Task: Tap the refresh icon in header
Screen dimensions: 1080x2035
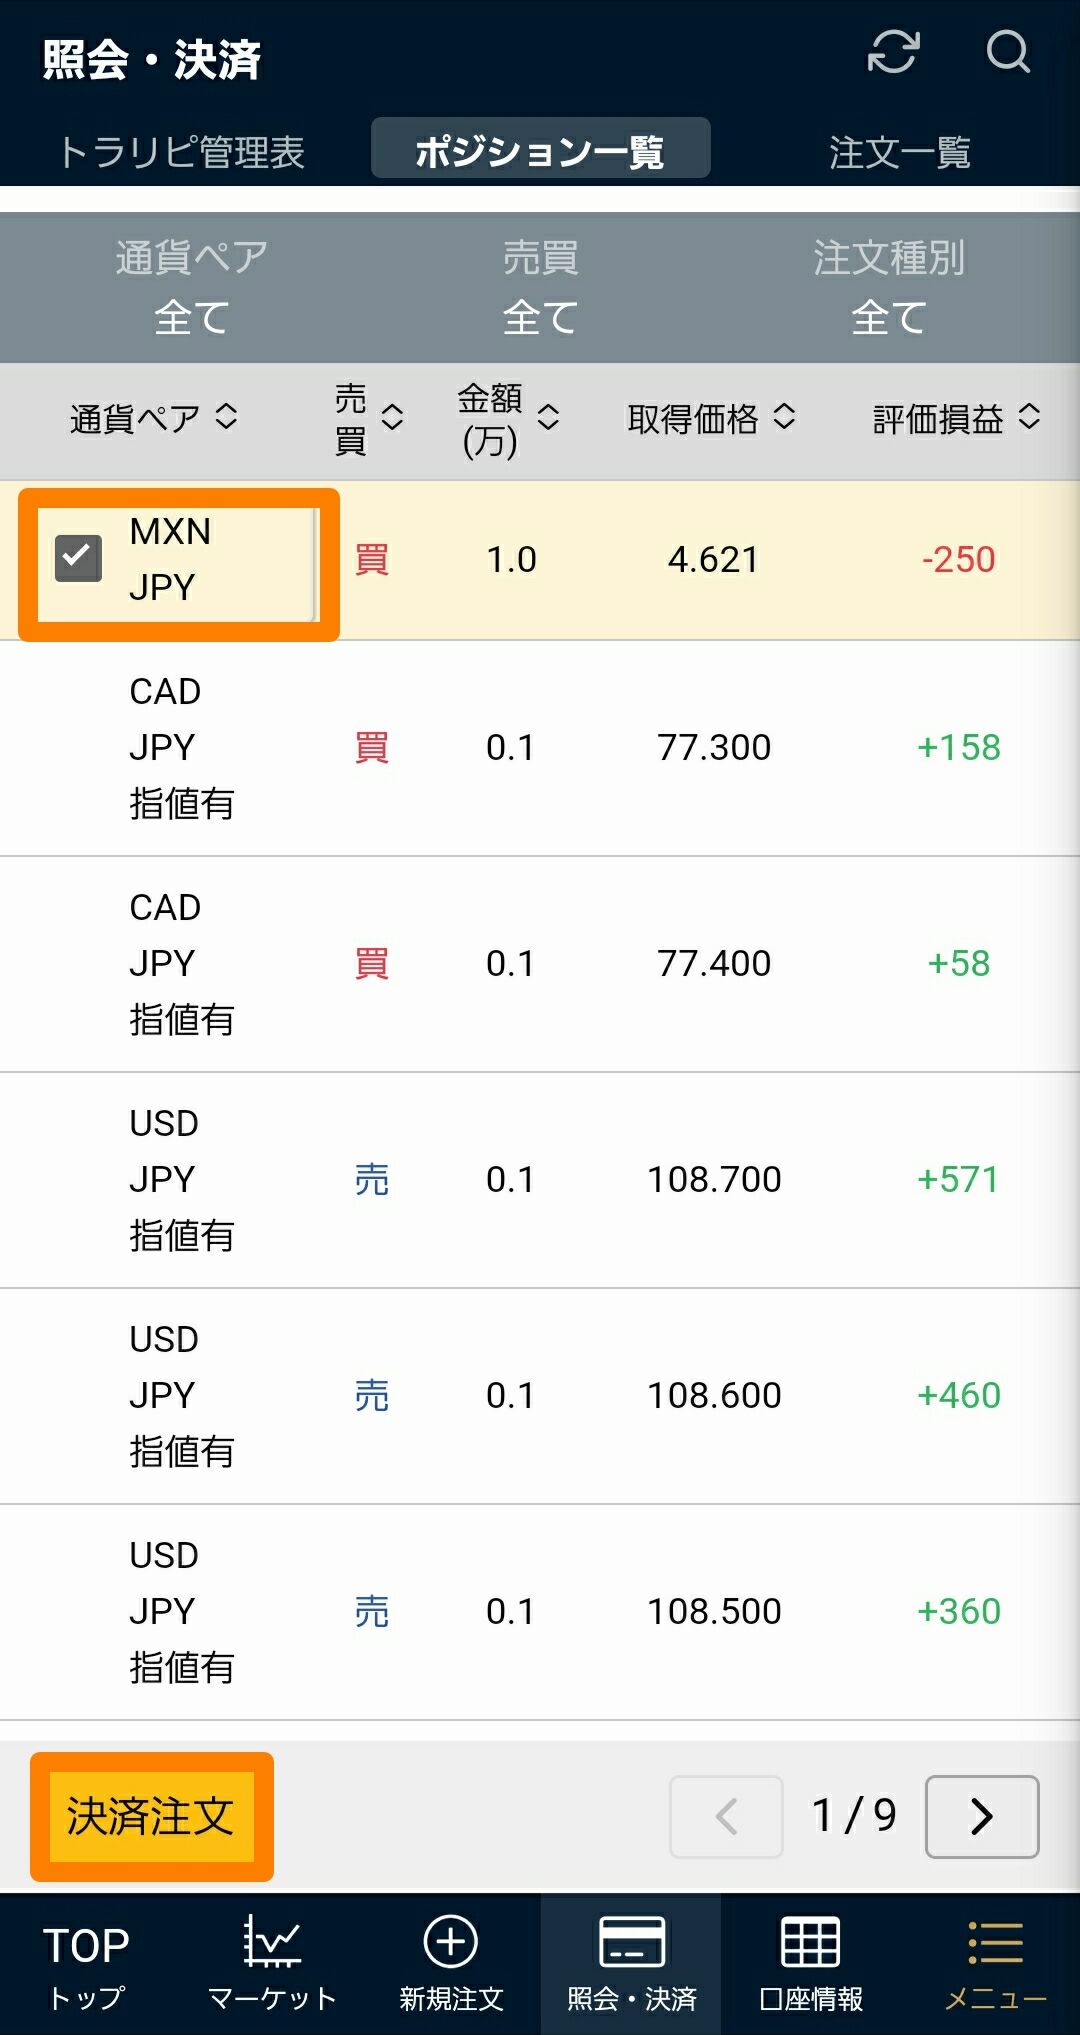Action: 893,52
